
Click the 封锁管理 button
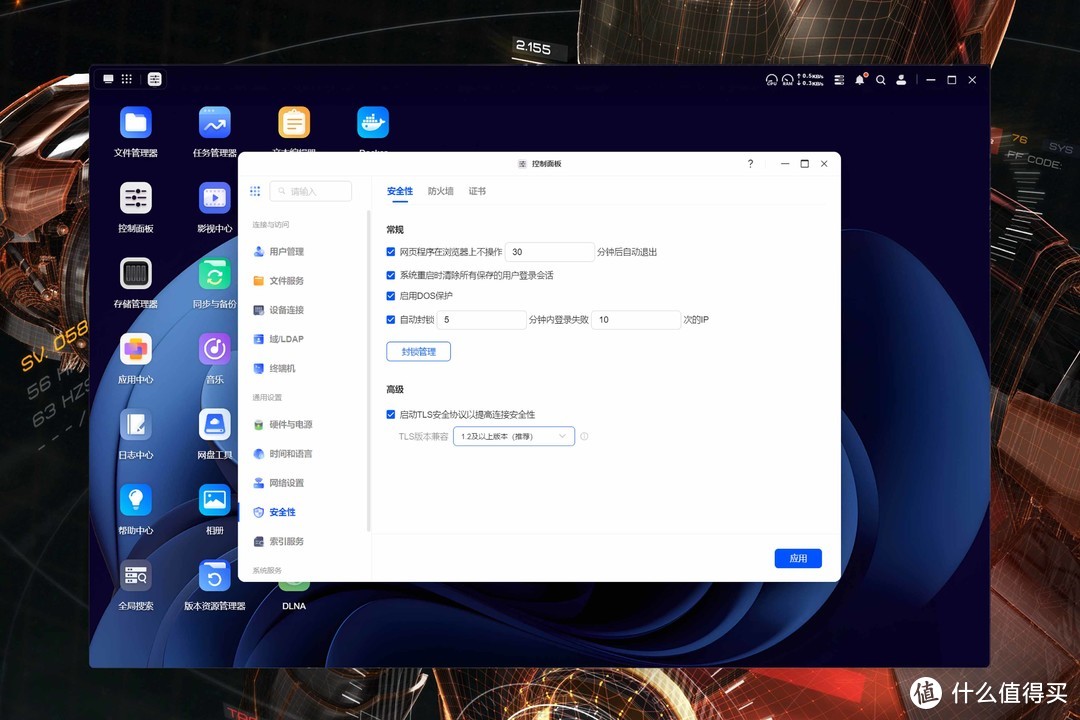coord(418,351)
